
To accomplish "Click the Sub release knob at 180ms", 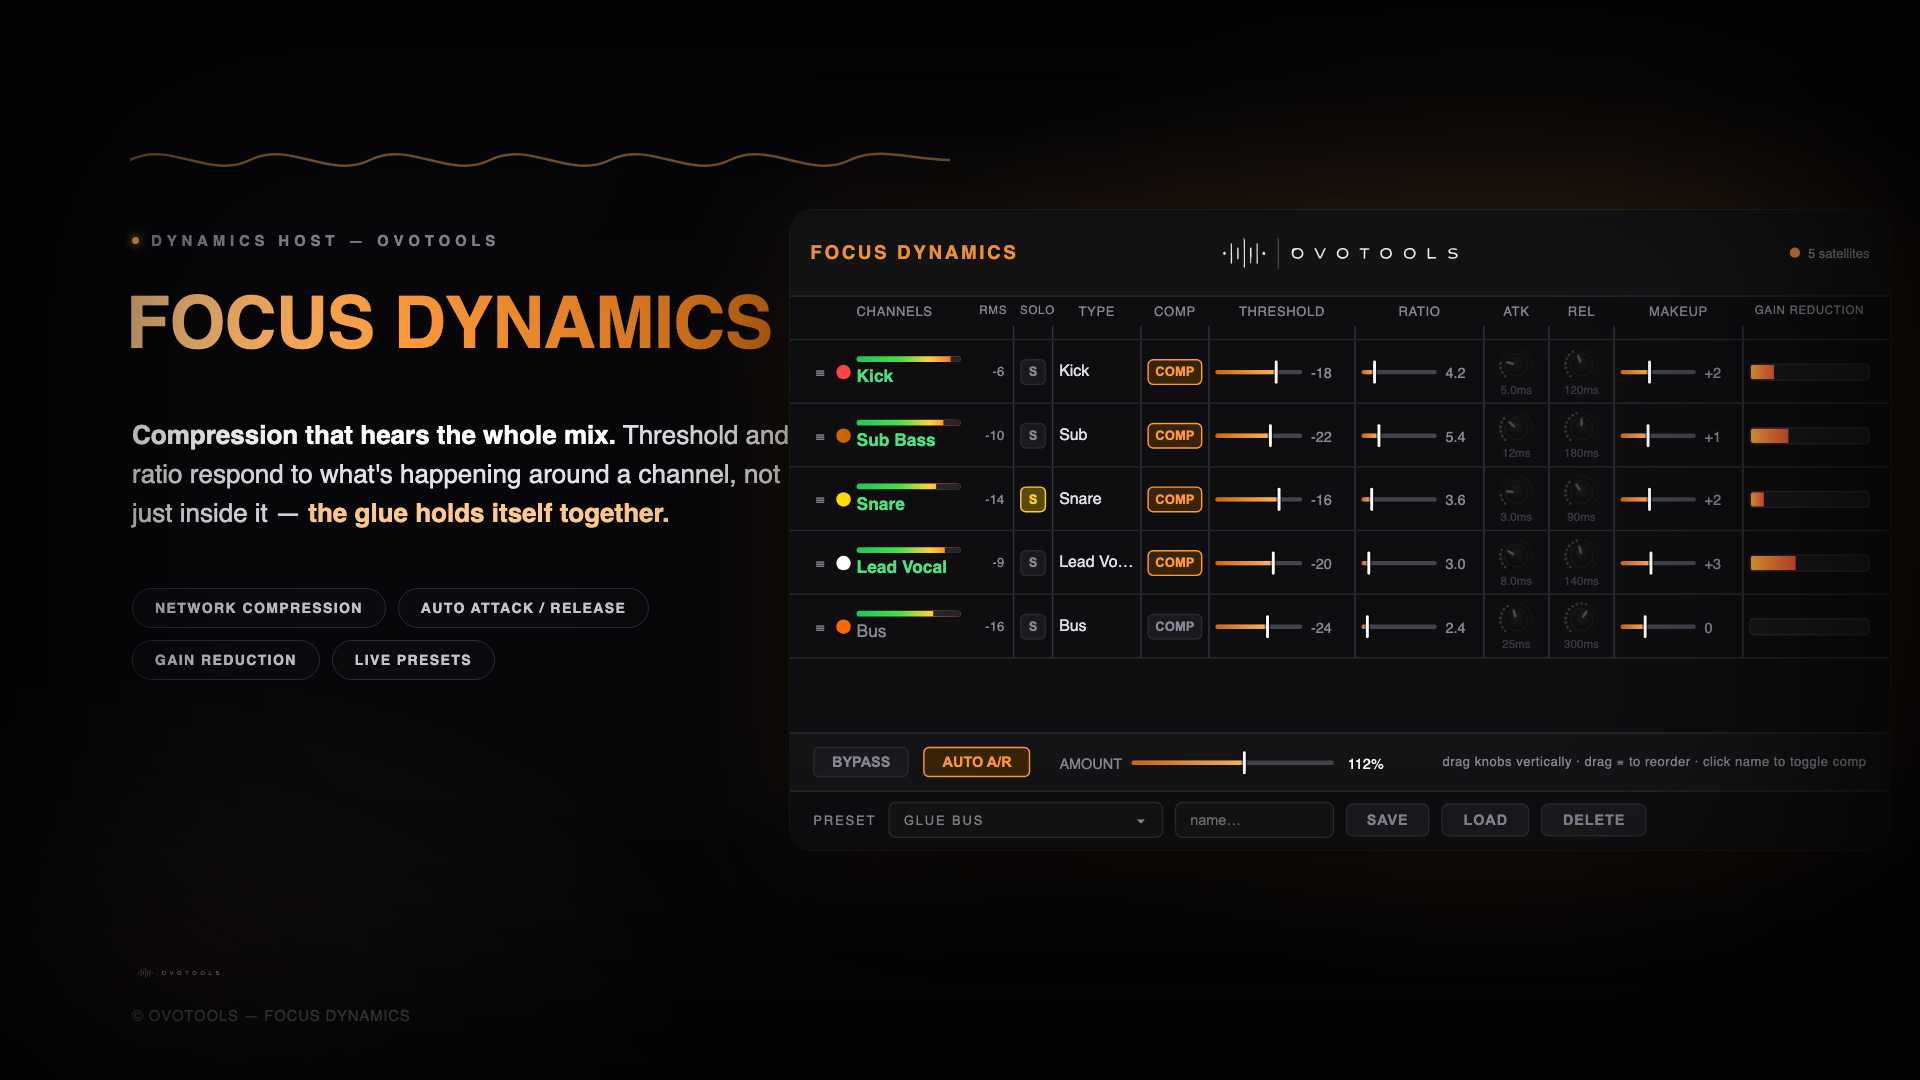I will pyautogui.click(x=1580, y=429).
